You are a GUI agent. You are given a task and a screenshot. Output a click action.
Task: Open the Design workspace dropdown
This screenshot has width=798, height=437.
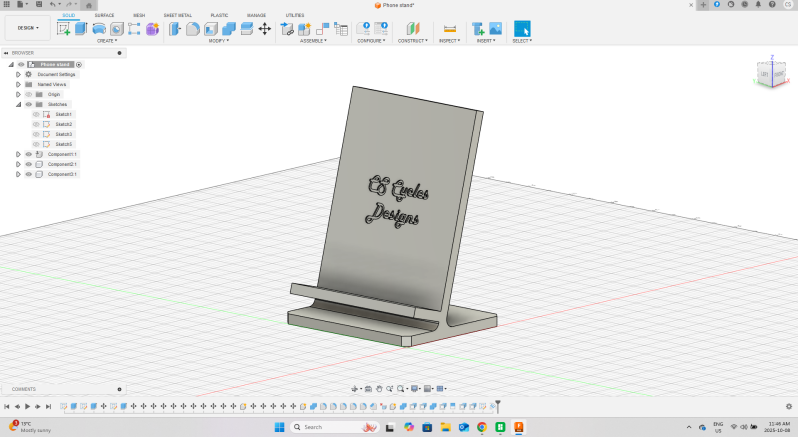point(27,28)
